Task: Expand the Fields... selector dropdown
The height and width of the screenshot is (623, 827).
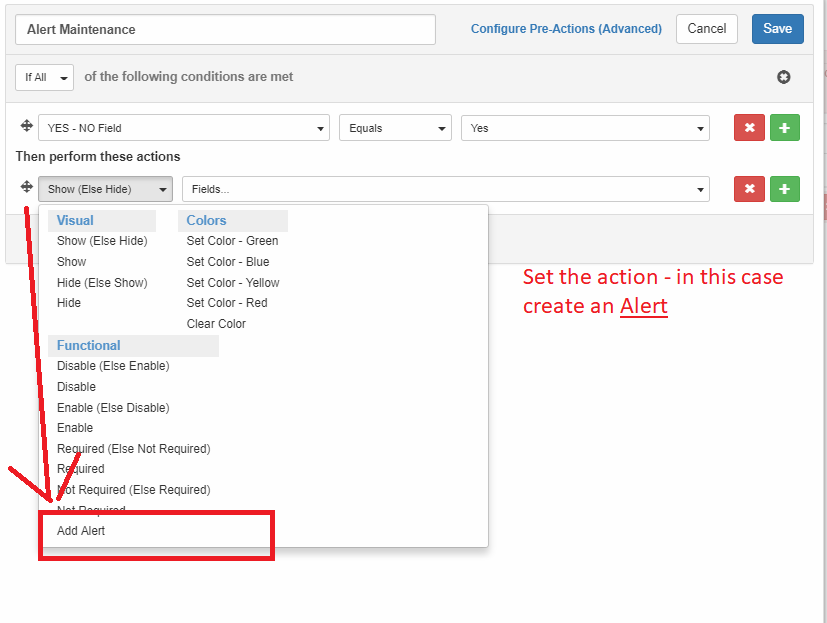Action: (445, 189)
